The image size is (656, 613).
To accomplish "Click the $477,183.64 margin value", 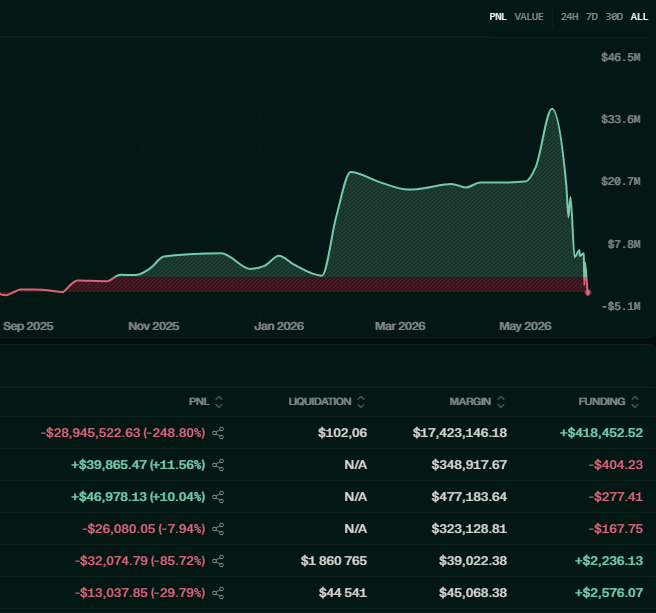I will [x=469, y=497].
